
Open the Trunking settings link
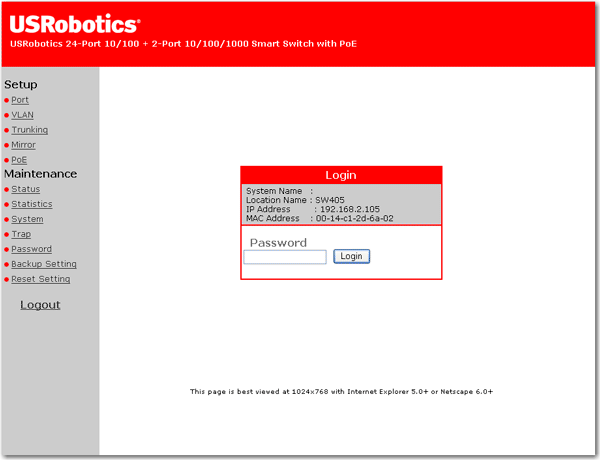point(29,130)
